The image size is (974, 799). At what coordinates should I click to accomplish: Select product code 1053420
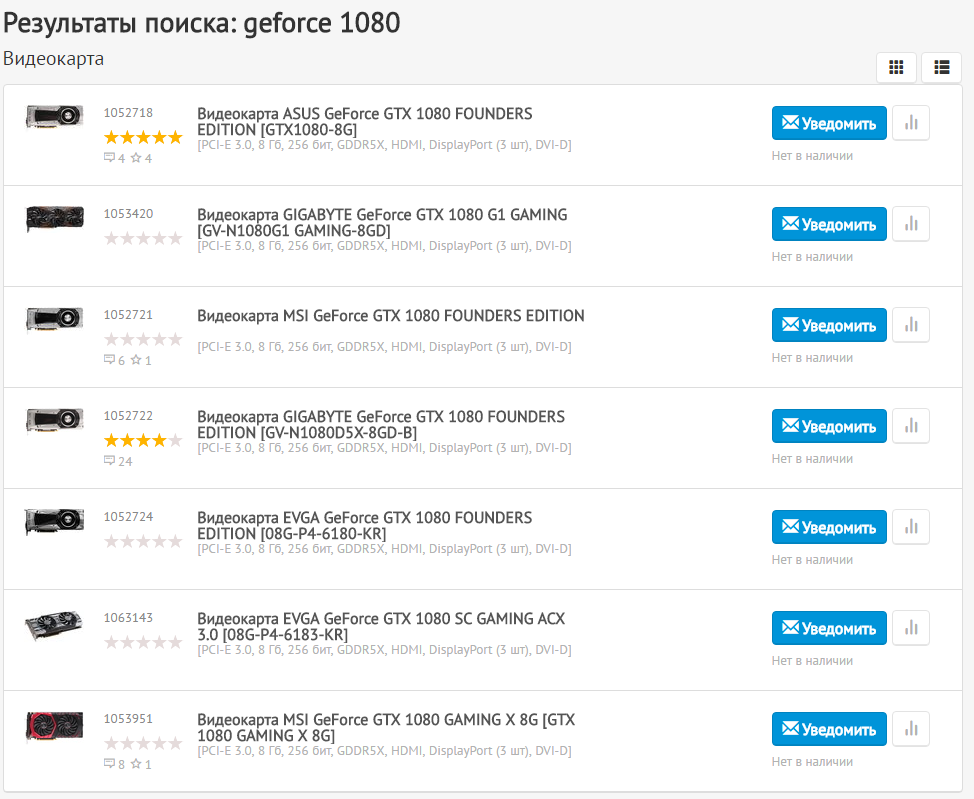pos(128,213)
